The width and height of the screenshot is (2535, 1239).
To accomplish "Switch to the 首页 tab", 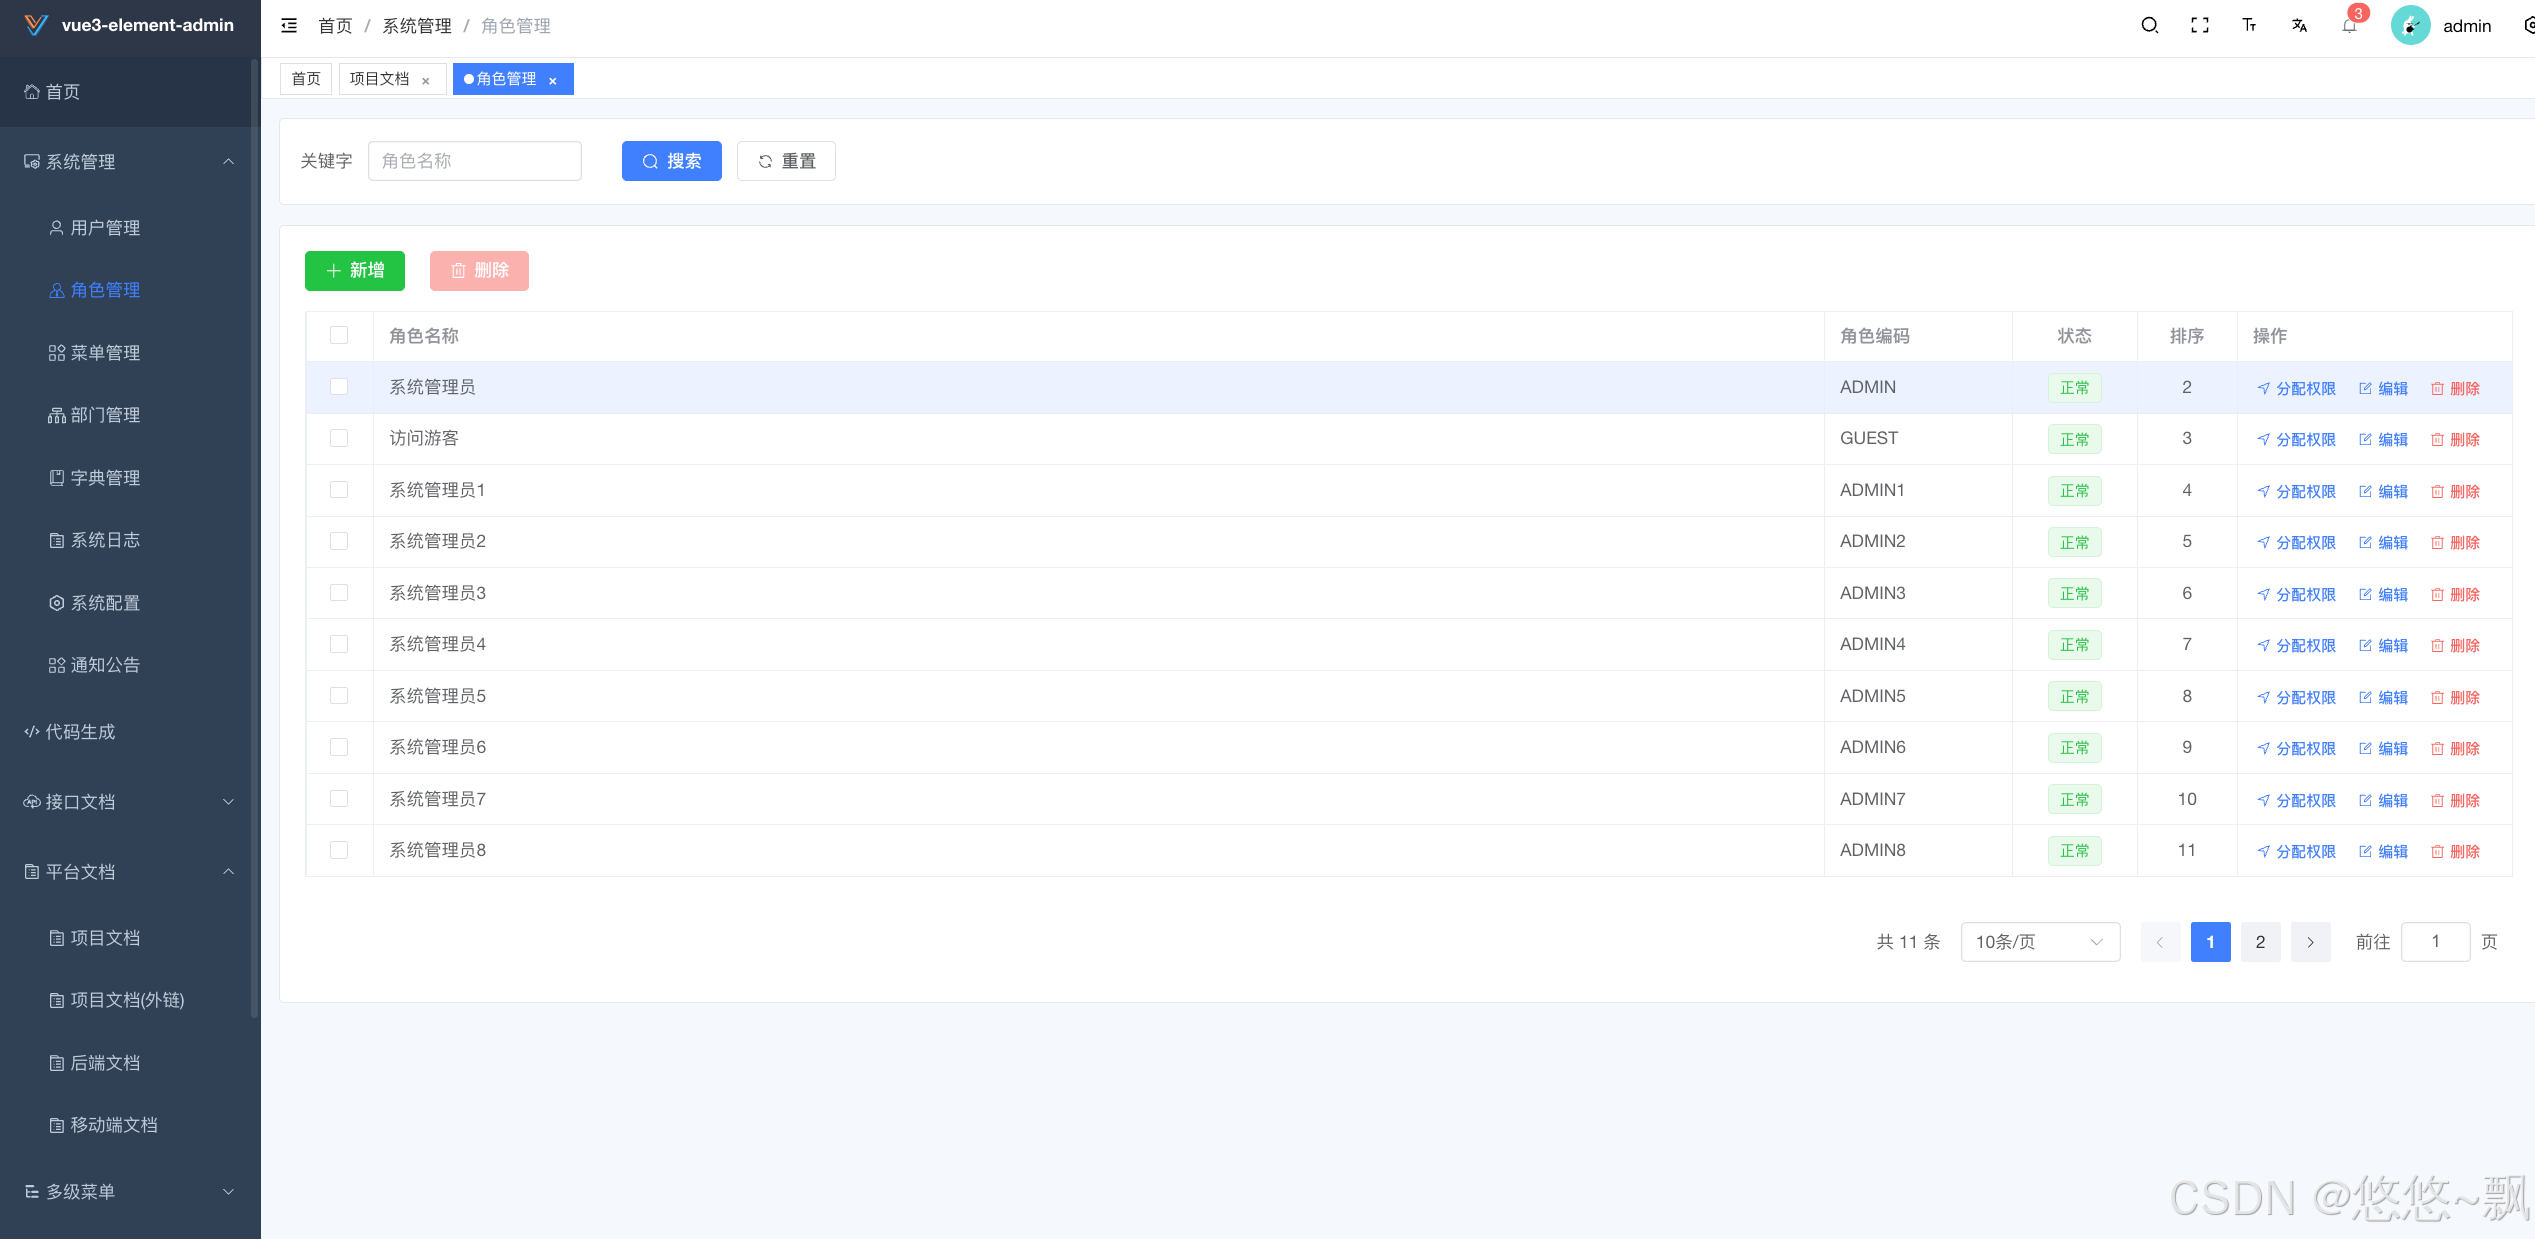I will (306, 79).
